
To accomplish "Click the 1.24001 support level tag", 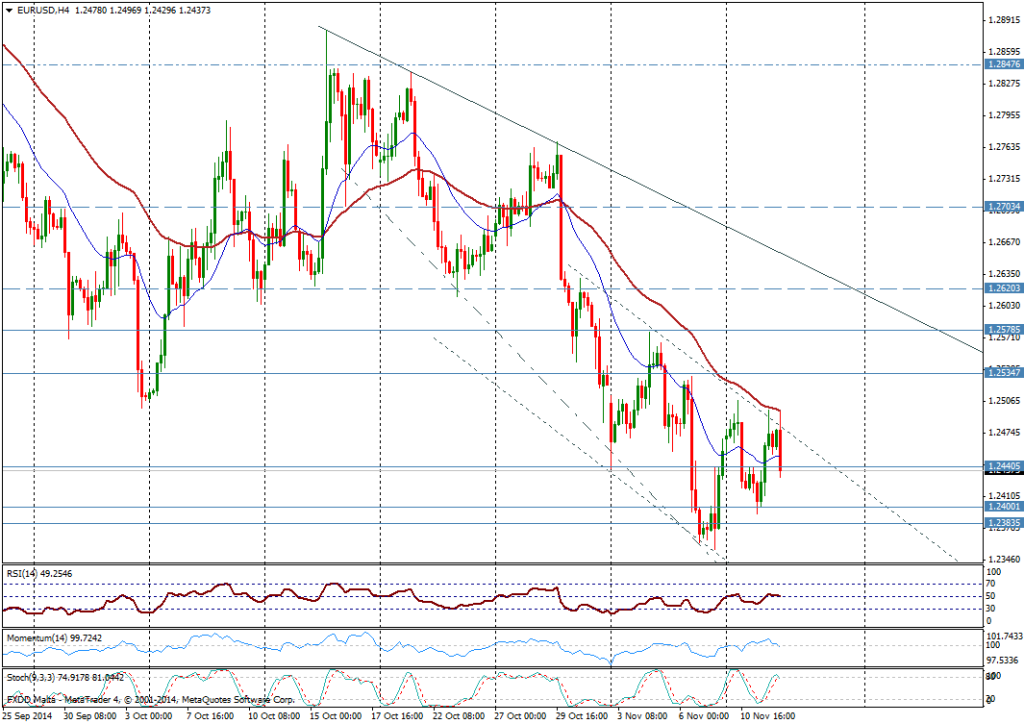I will pyautogui.click(x=1003, y=507).
